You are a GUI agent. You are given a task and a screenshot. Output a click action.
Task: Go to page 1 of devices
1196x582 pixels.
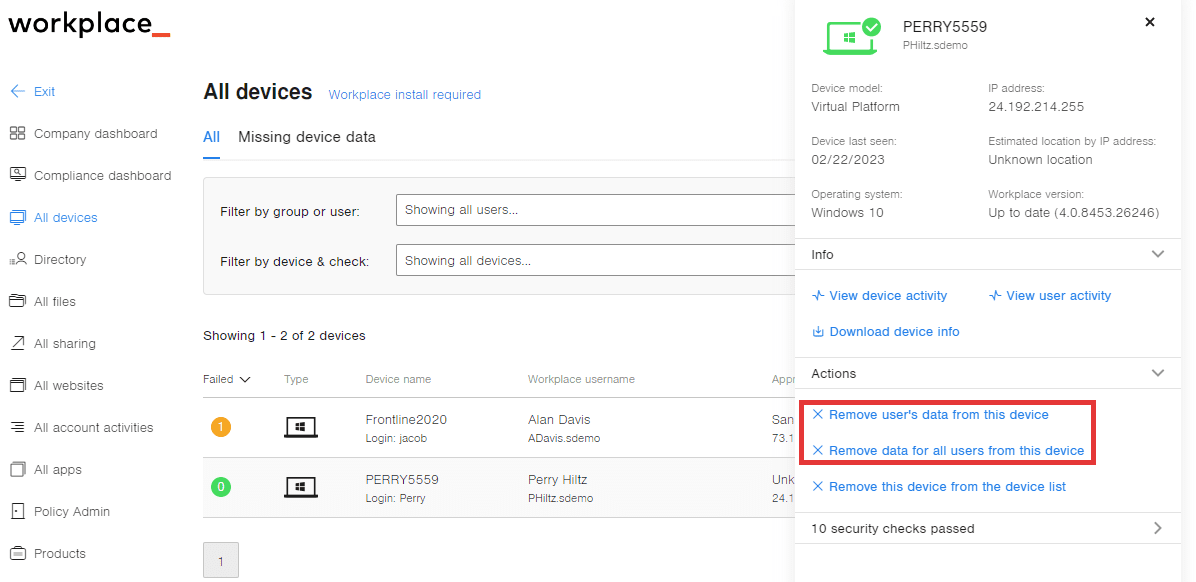221,560
